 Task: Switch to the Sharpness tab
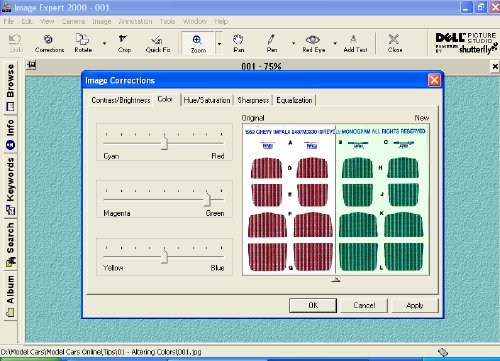(x=253, y=100)
